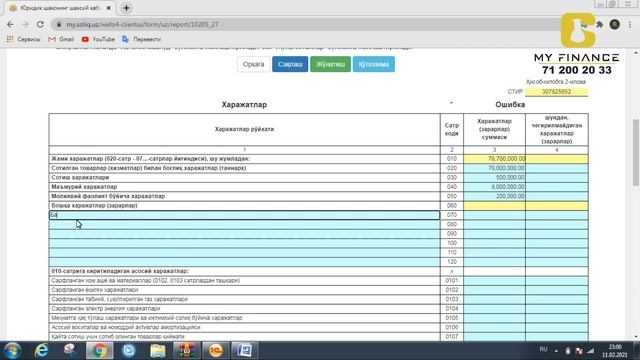Open the Перевести bookmark
This screenshot has height=360, width=640.
coord(141,39)
